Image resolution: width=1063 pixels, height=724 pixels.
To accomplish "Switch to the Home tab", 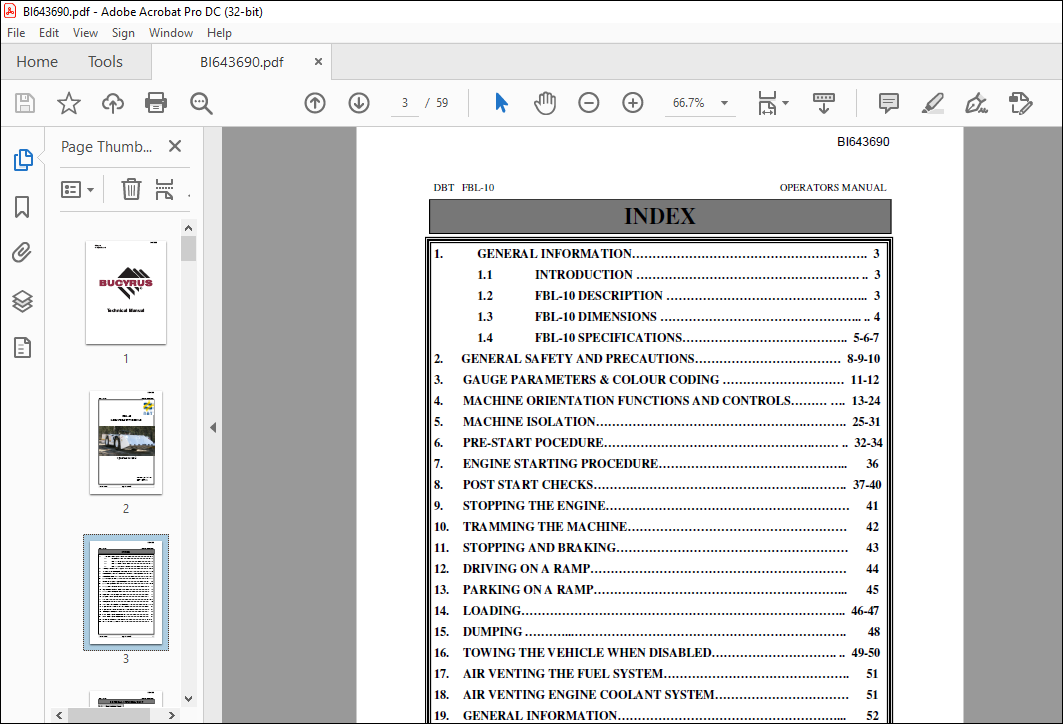I will (x=37, y=62).
